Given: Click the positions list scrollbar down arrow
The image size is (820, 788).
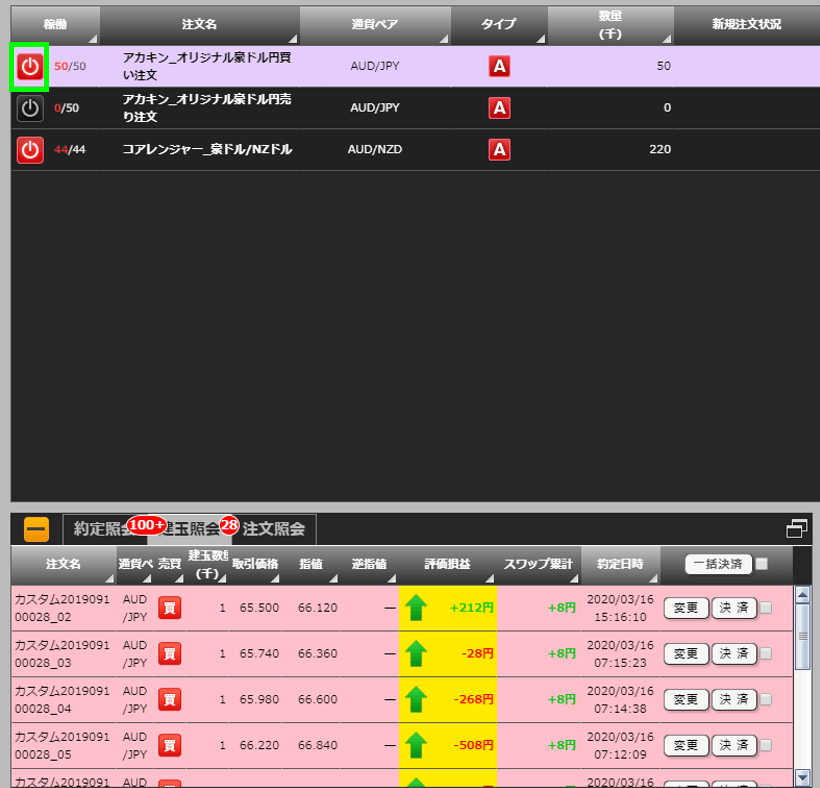Looking at the screenshot, I should point(802,777).
